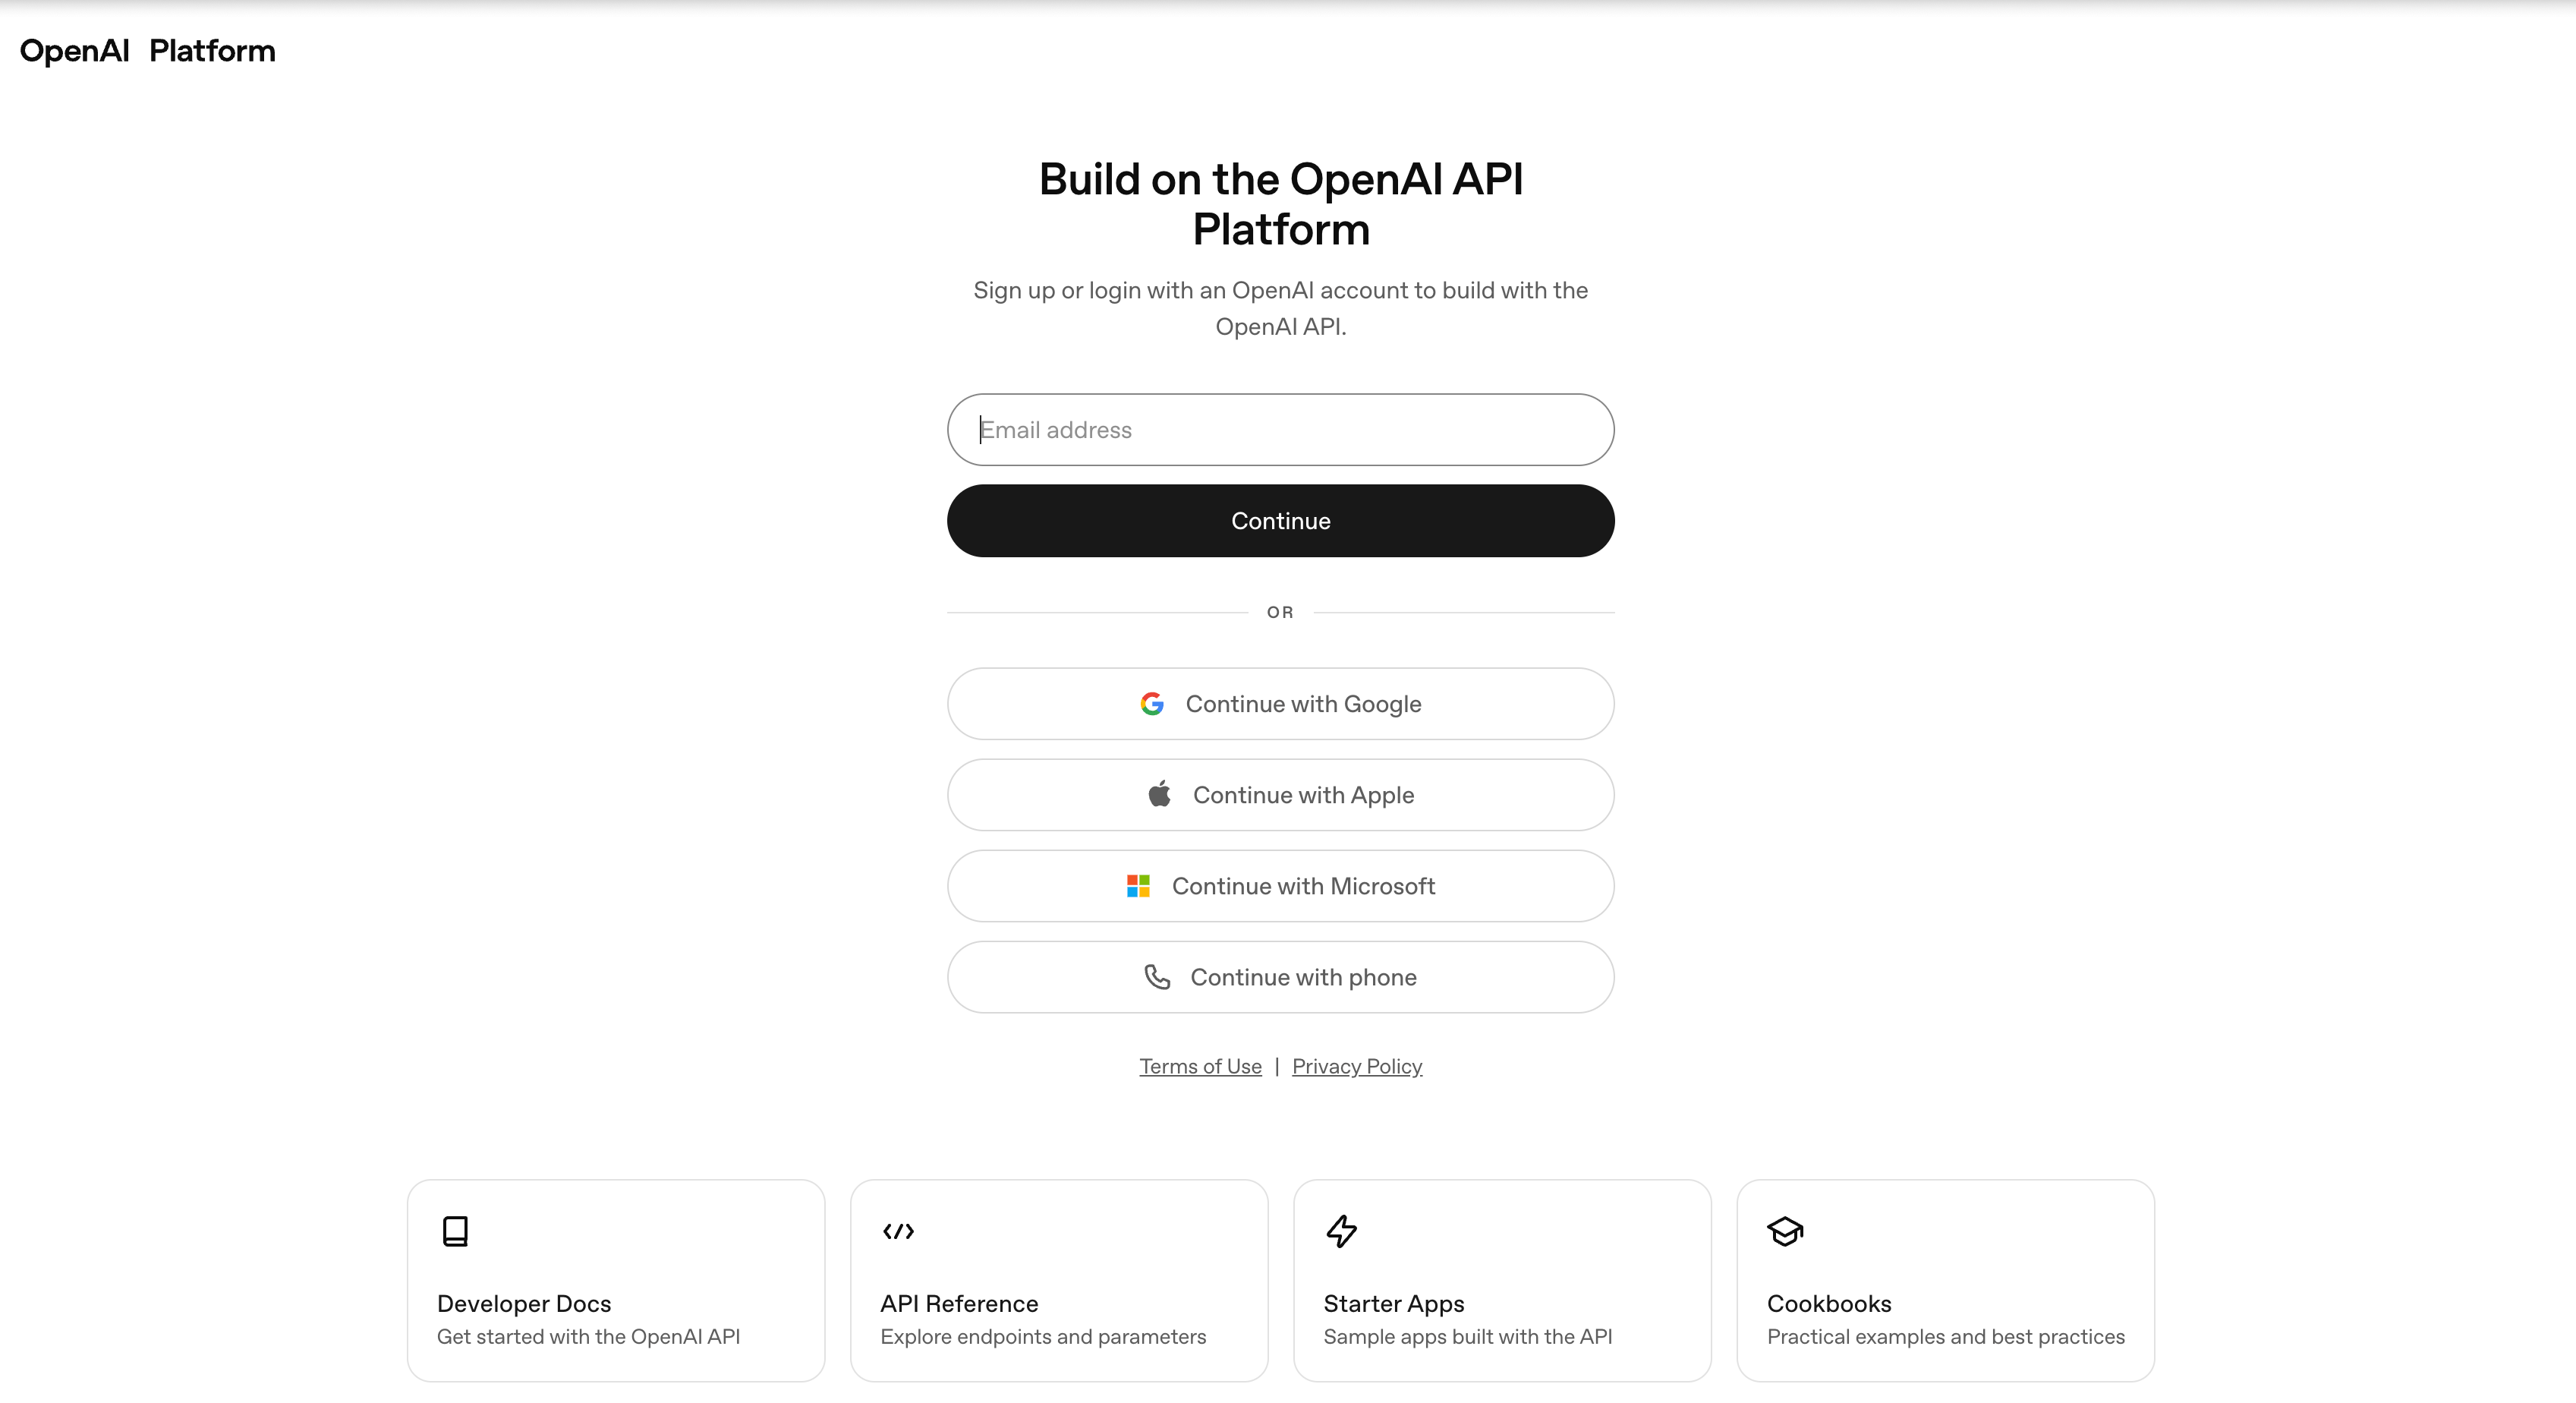Open the Terms of Use link

point(1200,1066)
